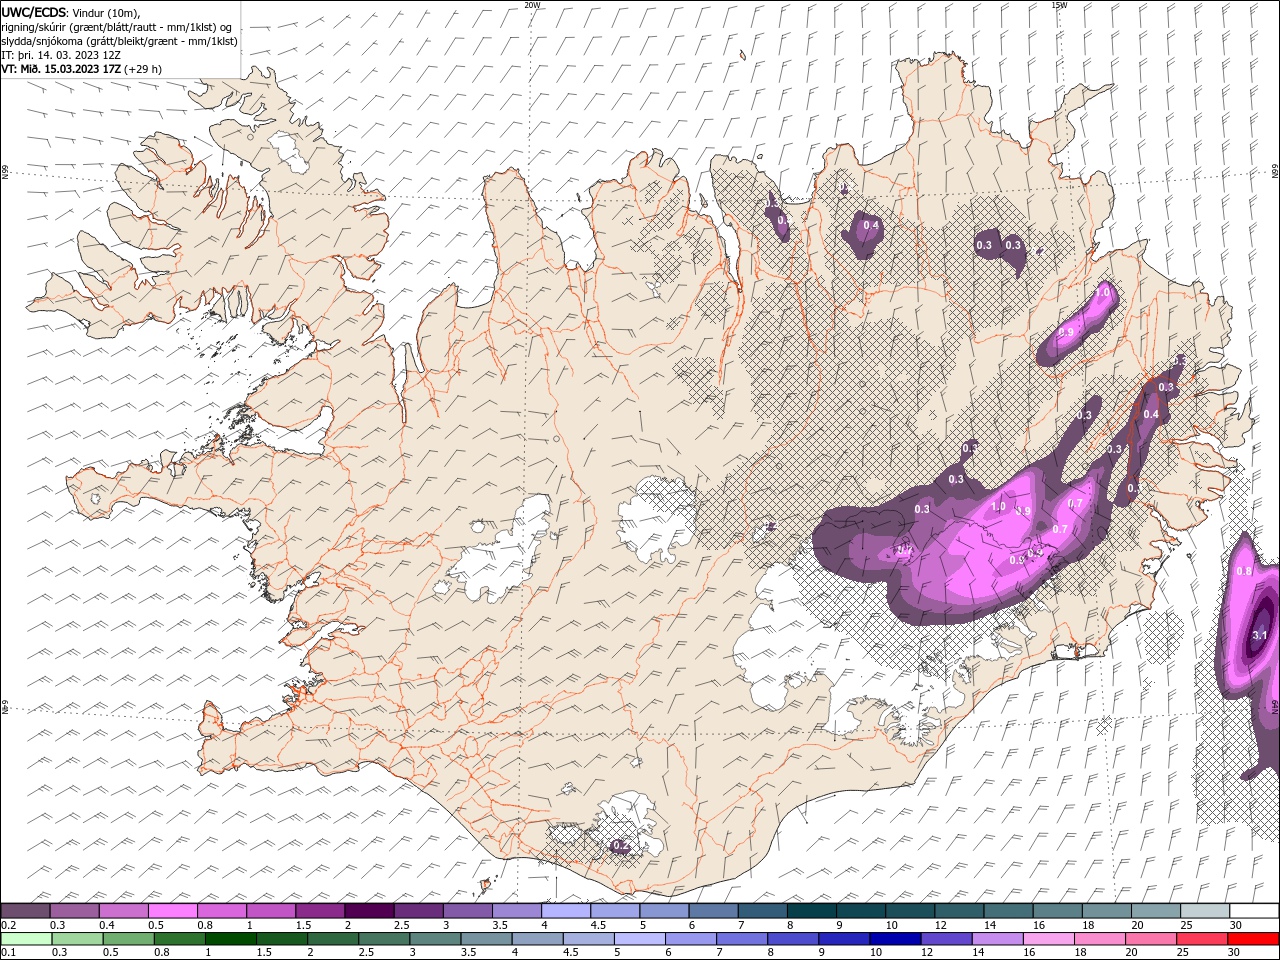Pick the darkest green 1 swatch in the lower legend row

(x=230, y=939)
